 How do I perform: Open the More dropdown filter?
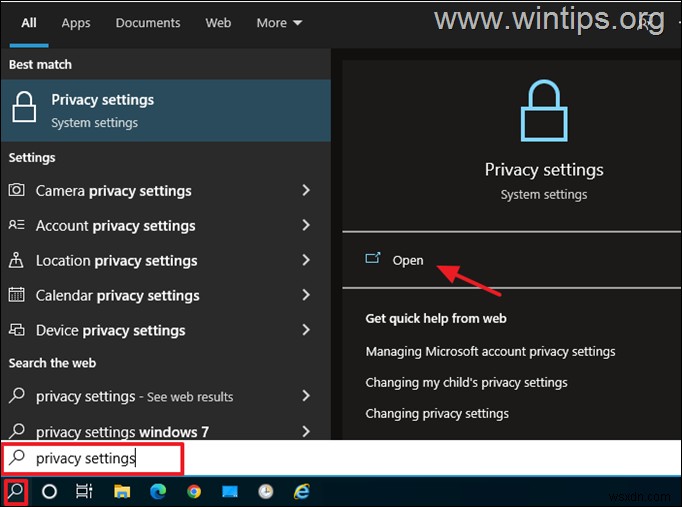pos(279,23)
